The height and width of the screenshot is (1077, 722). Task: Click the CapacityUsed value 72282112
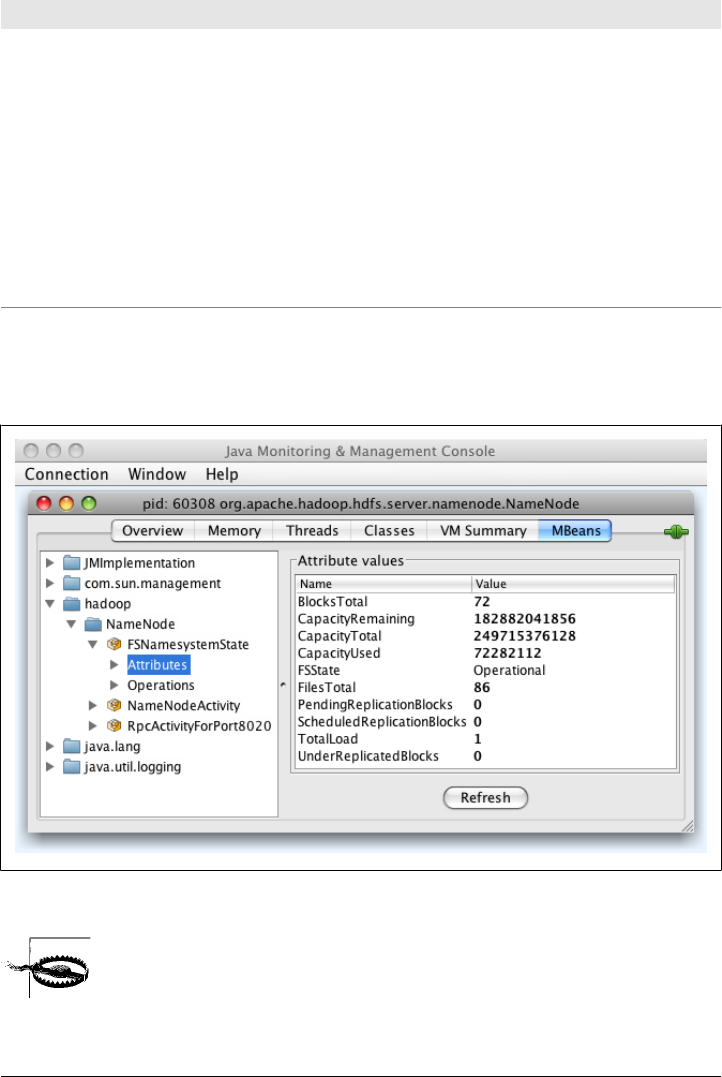point(508,653)
